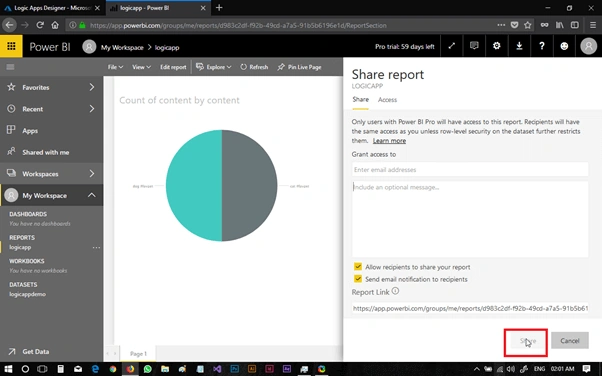Open the logicapp report in sidebar
This screenshot has height=376, width=602.
click(20, 247)
